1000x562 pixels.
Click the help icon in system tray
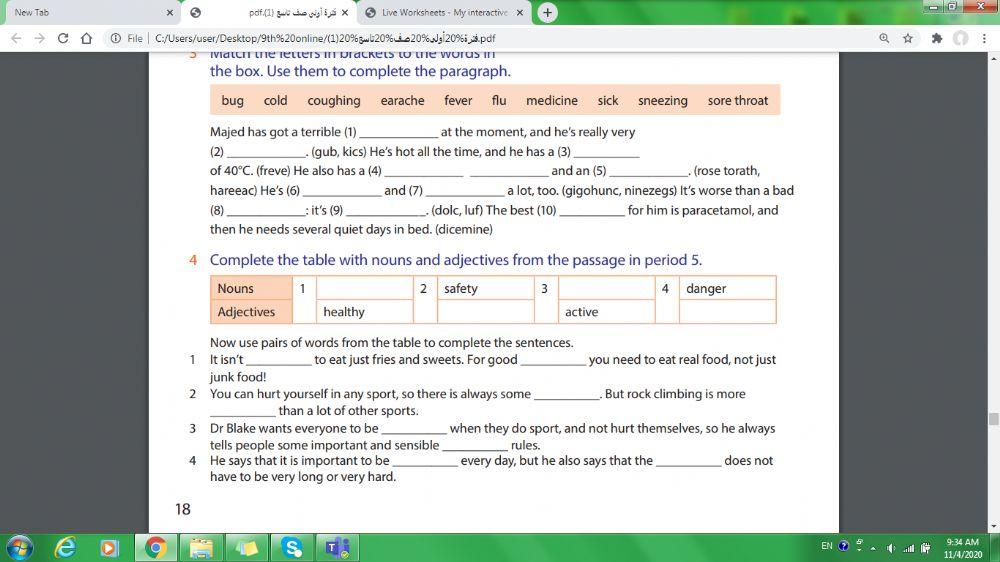[844, 546]
